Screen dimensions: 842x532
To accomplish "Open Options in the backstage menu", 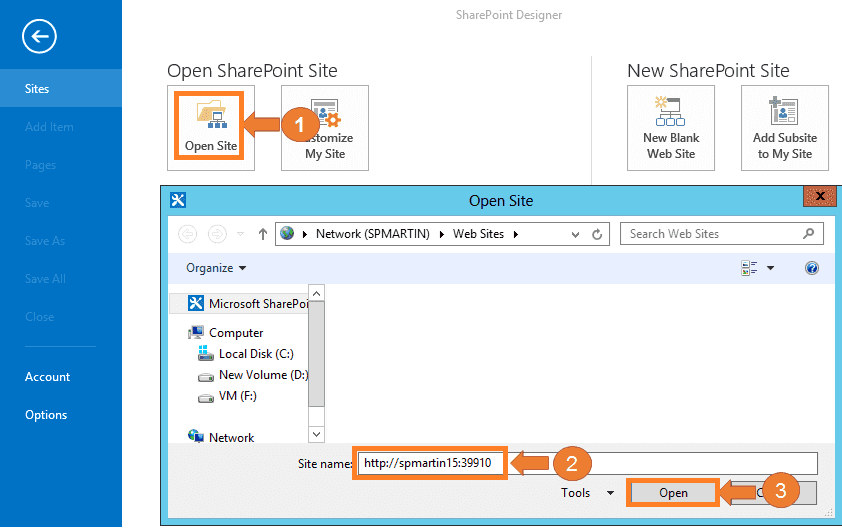I will (46, 415).
